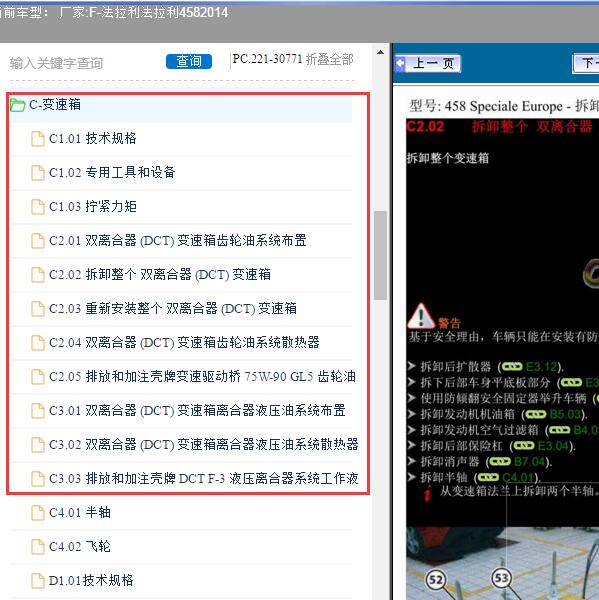Image resolution: width=599 pixels, height=600 pixels.
Task: Click document icon beside C2.01 entry
Action: (x=38, y=241)
